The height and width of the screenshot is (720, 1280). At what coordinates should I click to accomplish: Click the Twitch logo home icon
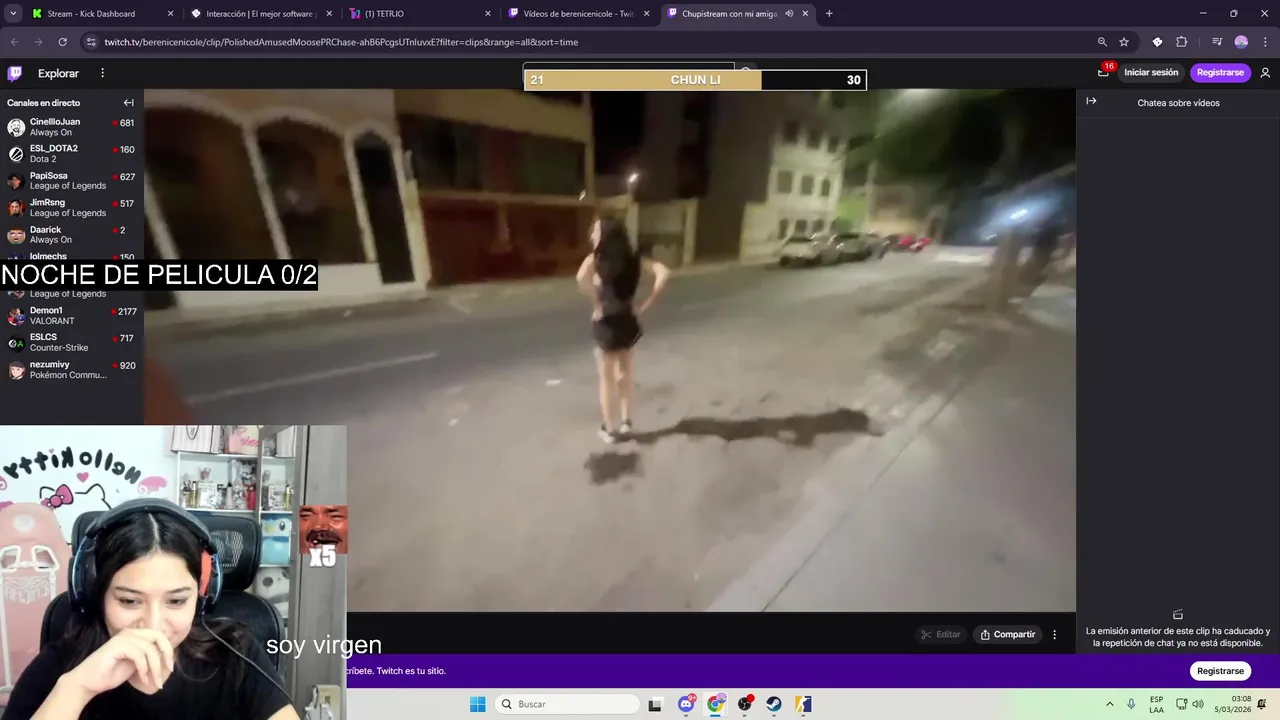(15, 73)
